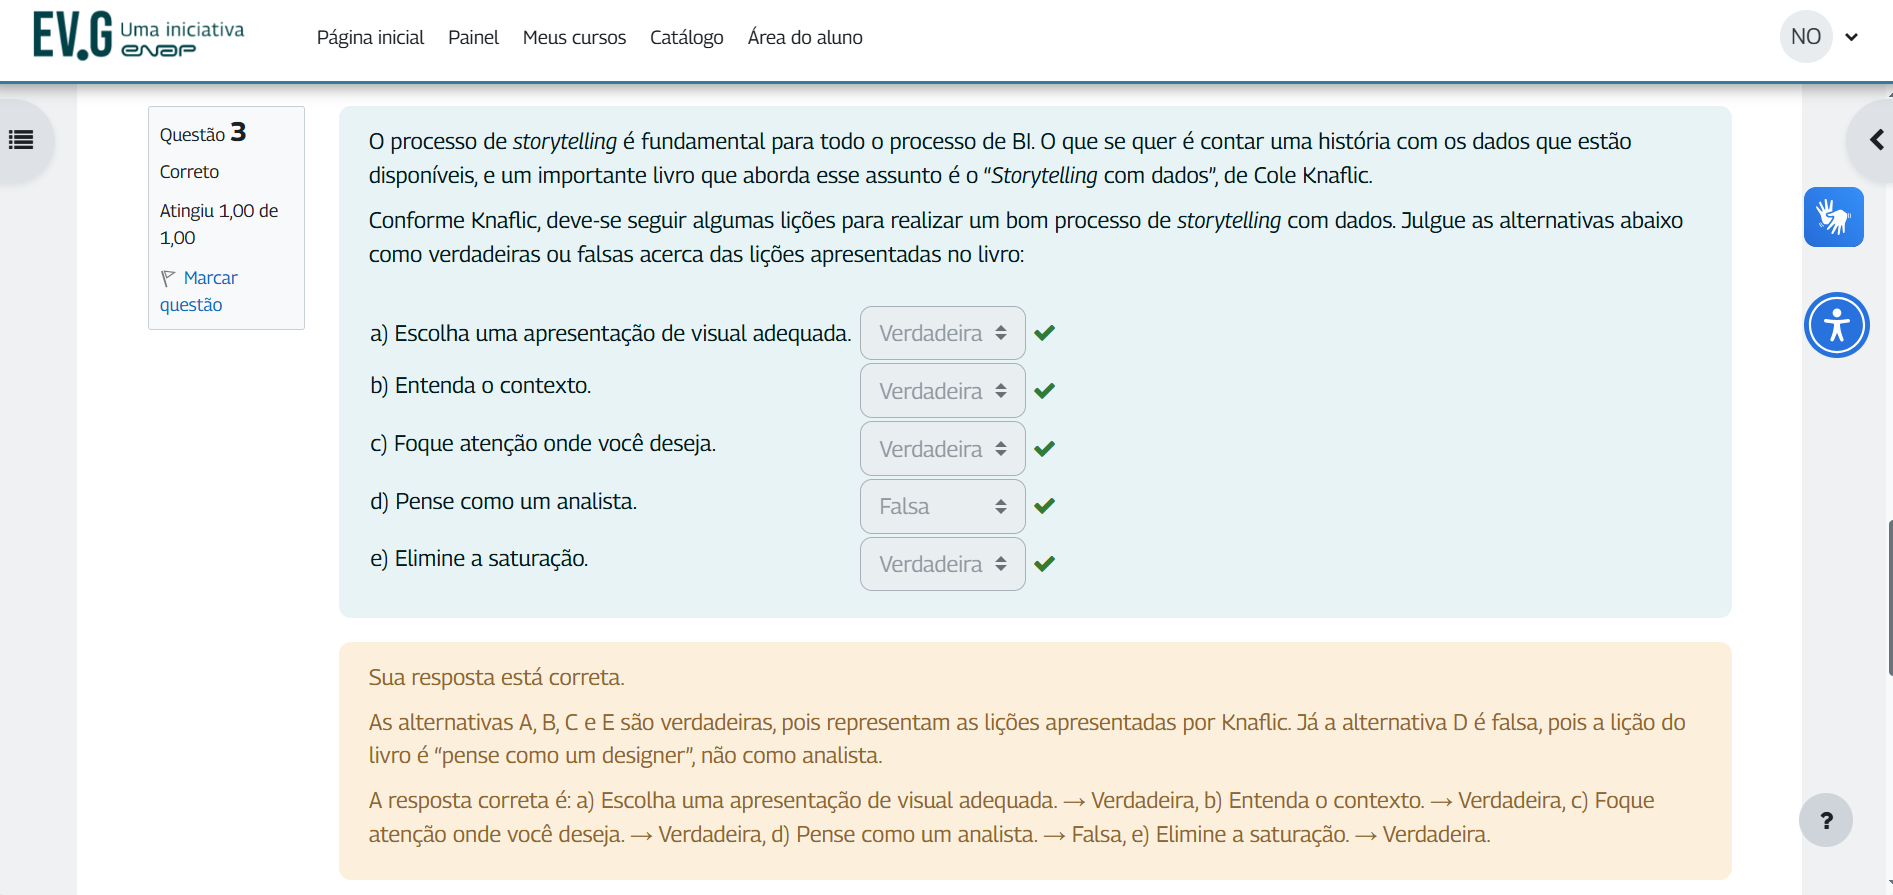The height and width of the screenshot is (895, 1893).
Task: Click the flag icon beside Marcar questão
Action: coord(168,278)
